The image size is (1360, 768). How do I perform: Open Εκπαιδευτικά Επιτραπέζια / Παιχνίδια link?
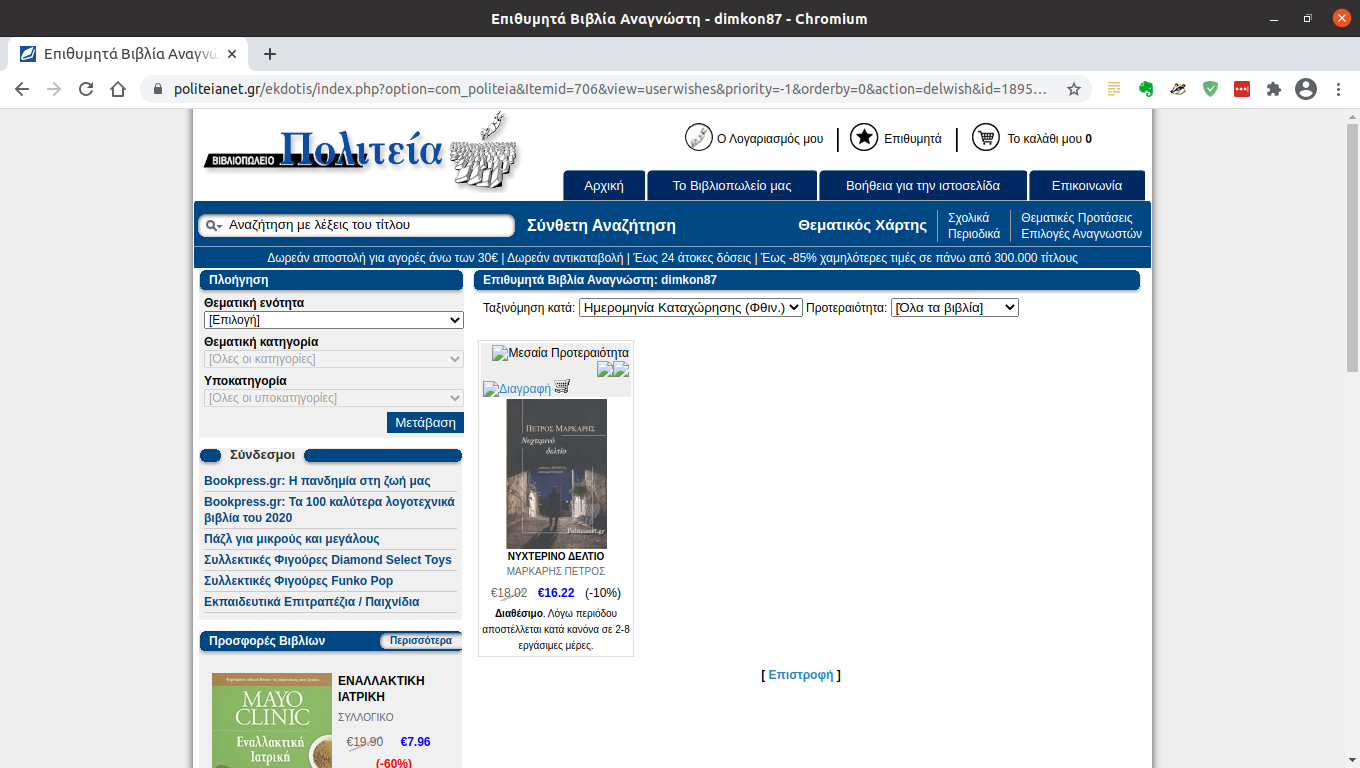312,602
